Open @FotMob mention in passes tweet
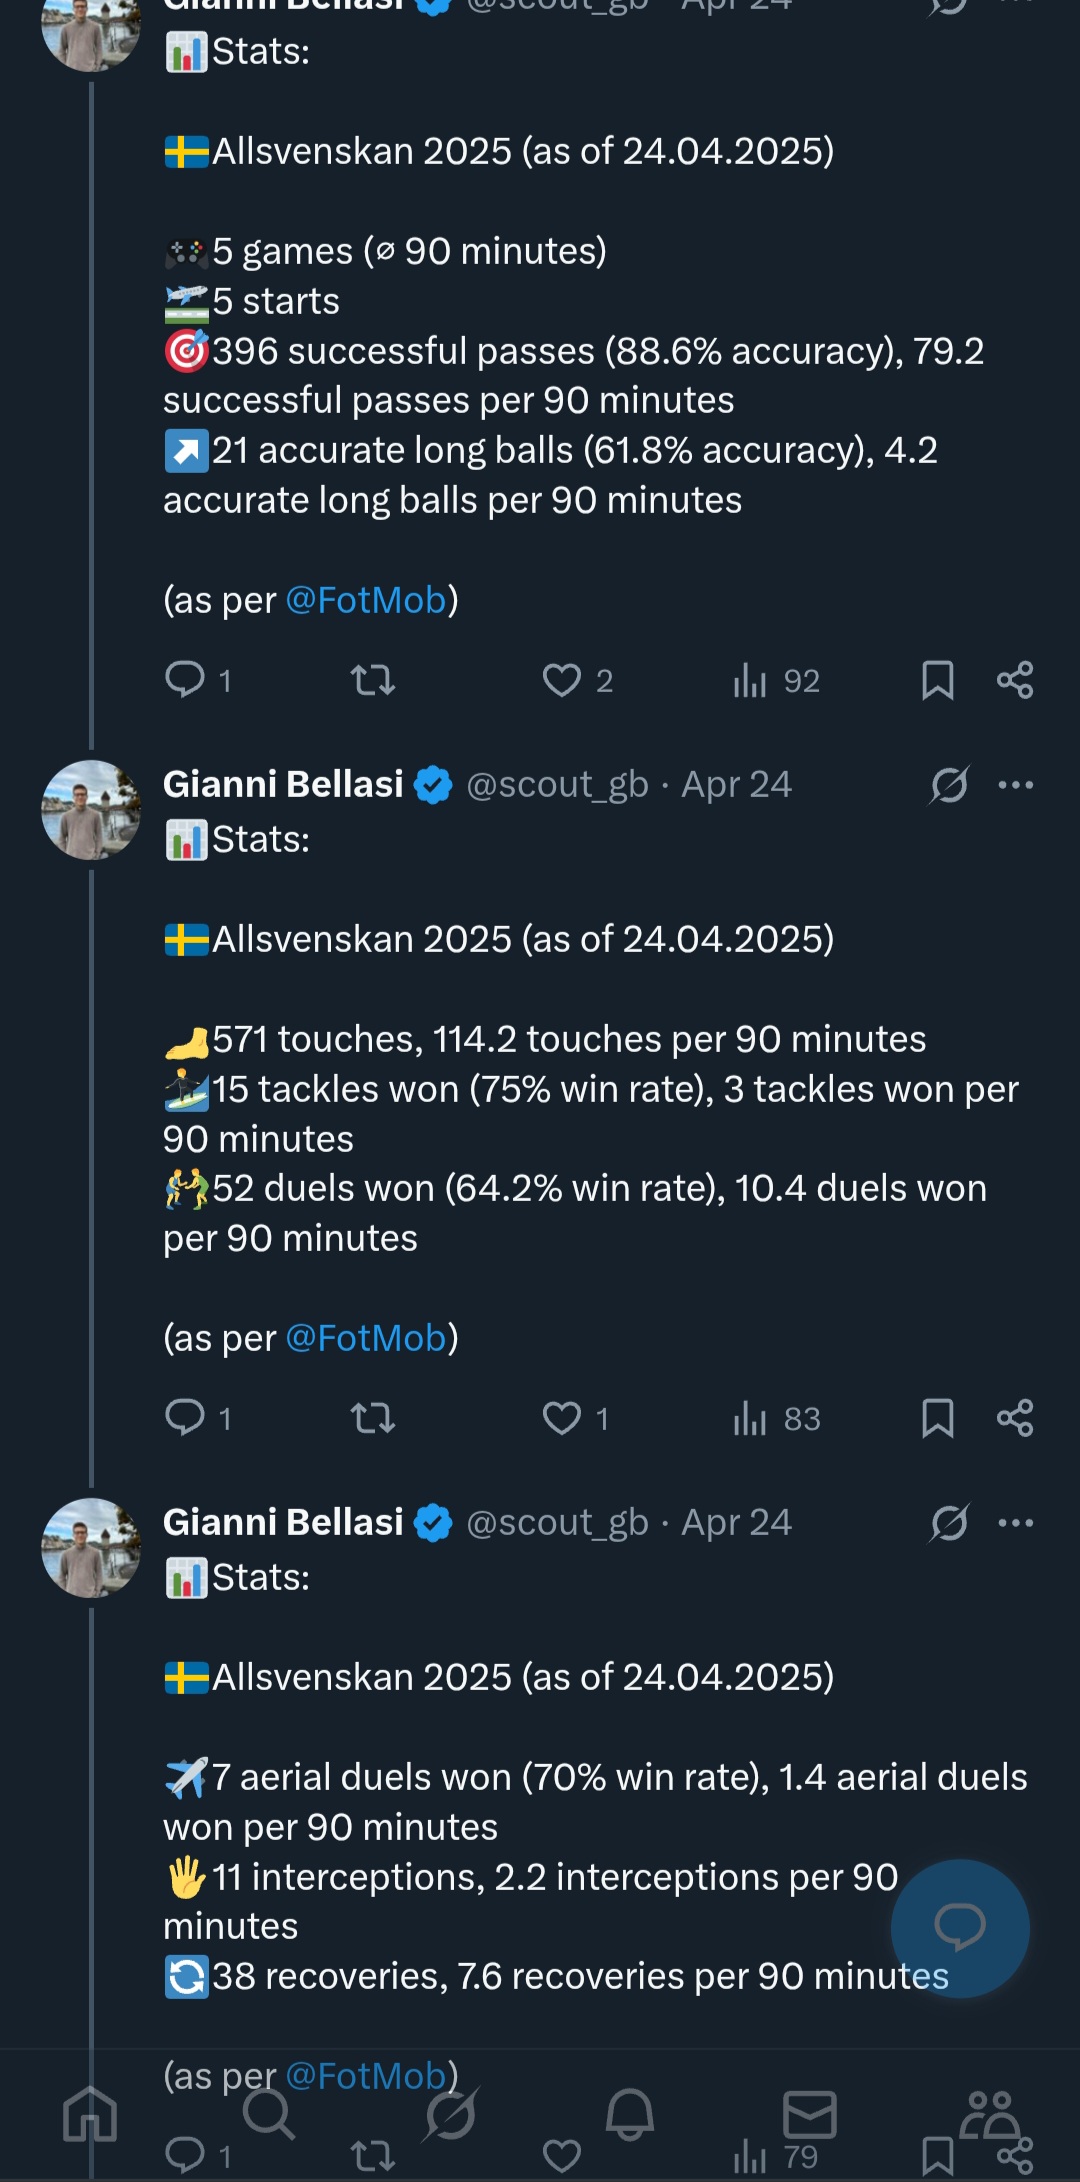The height and width of the screenshot is (2182, 1080). coord(366,600)
